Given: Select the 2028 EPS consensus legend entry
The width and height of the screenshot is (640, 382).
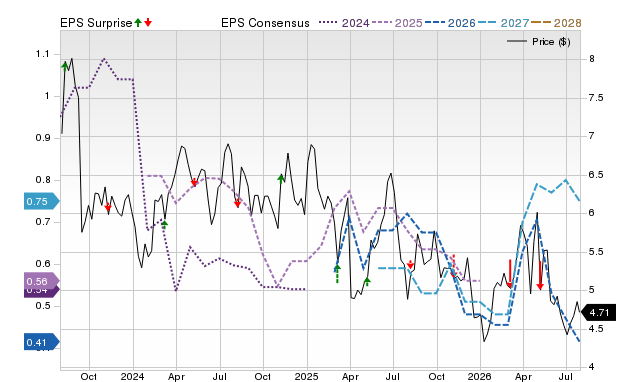Looking at the screenshot, I should coord(556,23).
